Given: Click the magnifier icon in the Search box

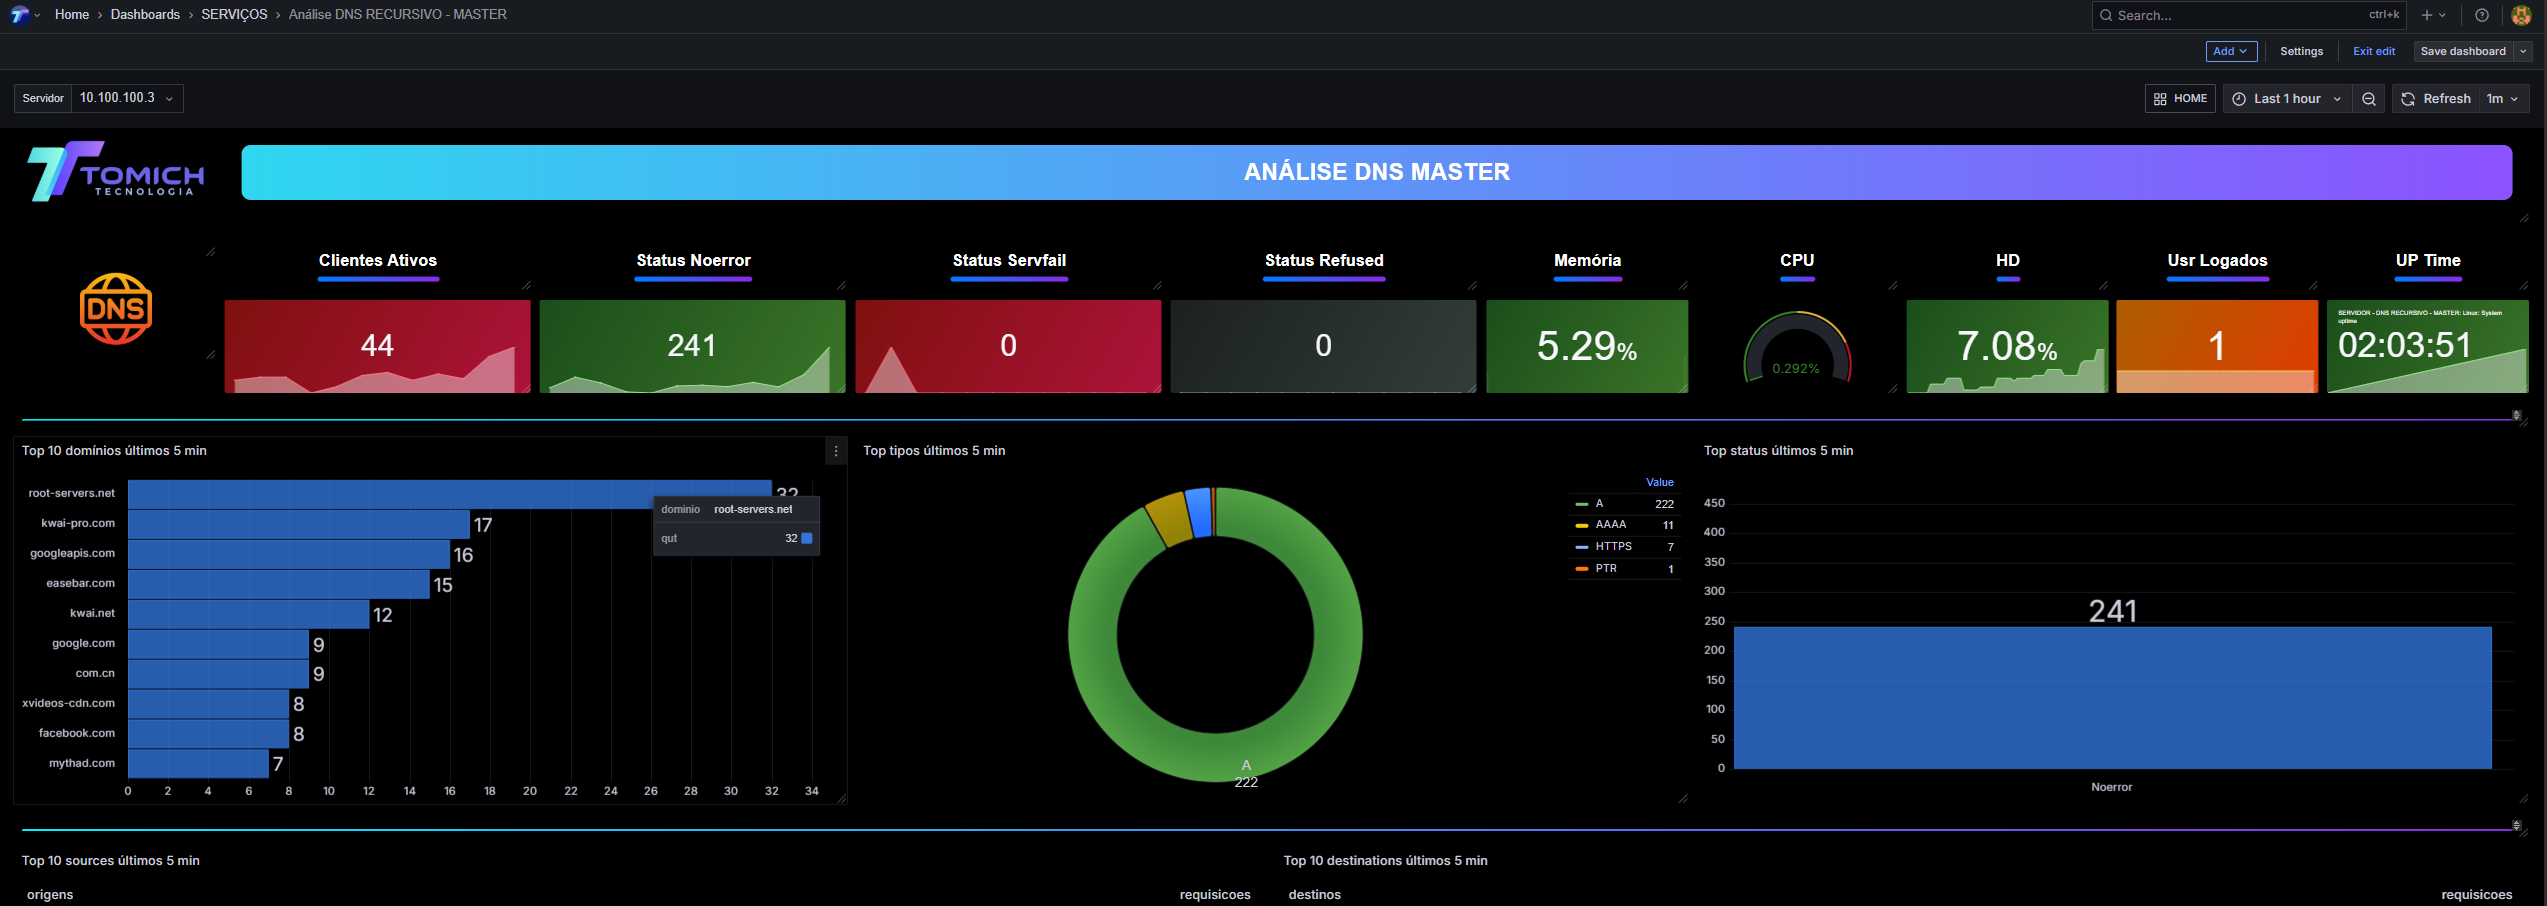Looking at the screenshot, I should pos(2106,15).
